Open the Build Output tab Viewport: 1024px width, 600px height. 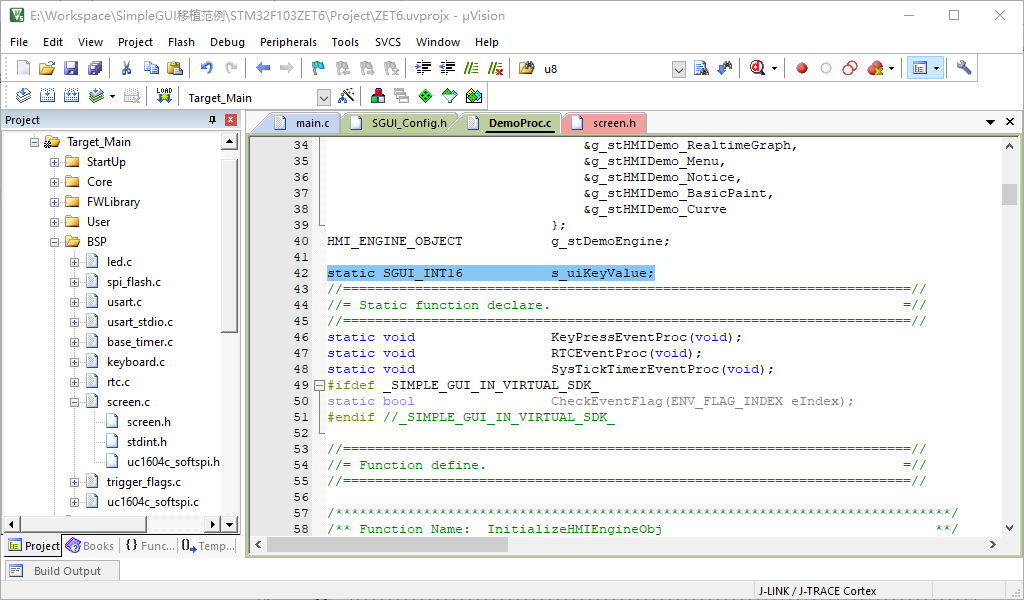[63, 571]
